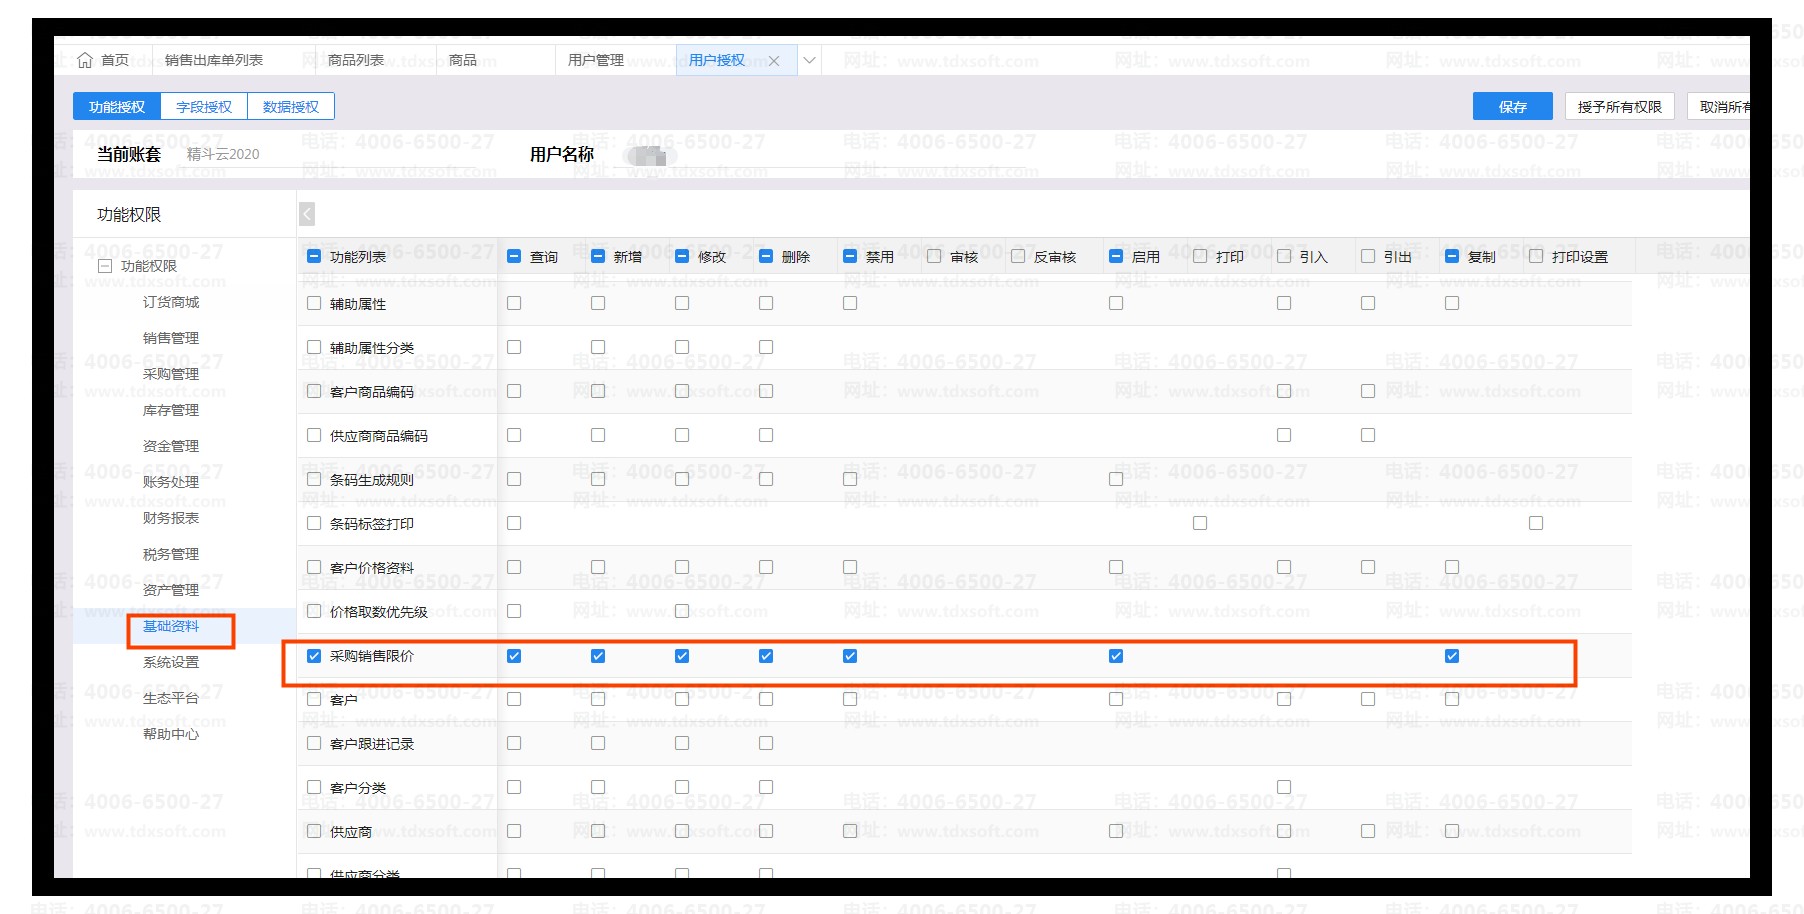
Task: Click the home icon in the tab bar
Action: (86, 60)
